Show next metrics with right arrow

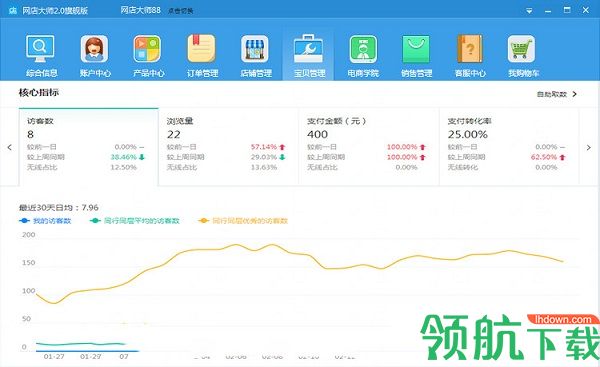coord(589,147)
